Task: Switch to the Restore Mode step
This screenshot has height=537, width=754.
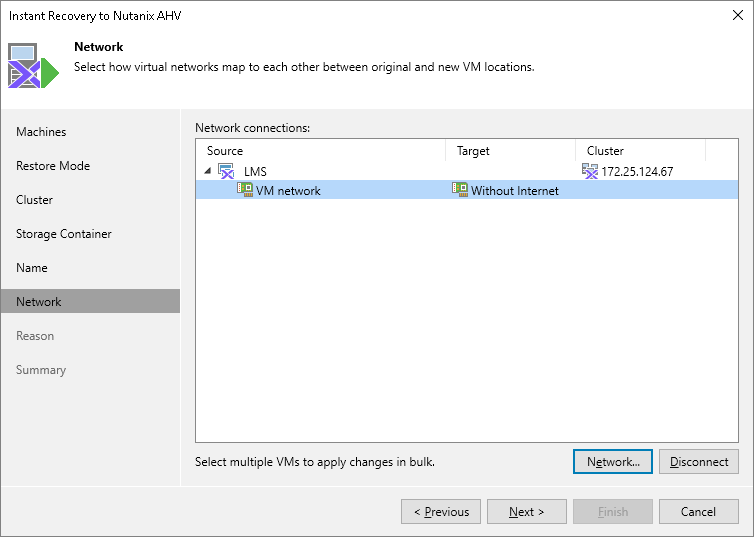Action: point(53,166)
